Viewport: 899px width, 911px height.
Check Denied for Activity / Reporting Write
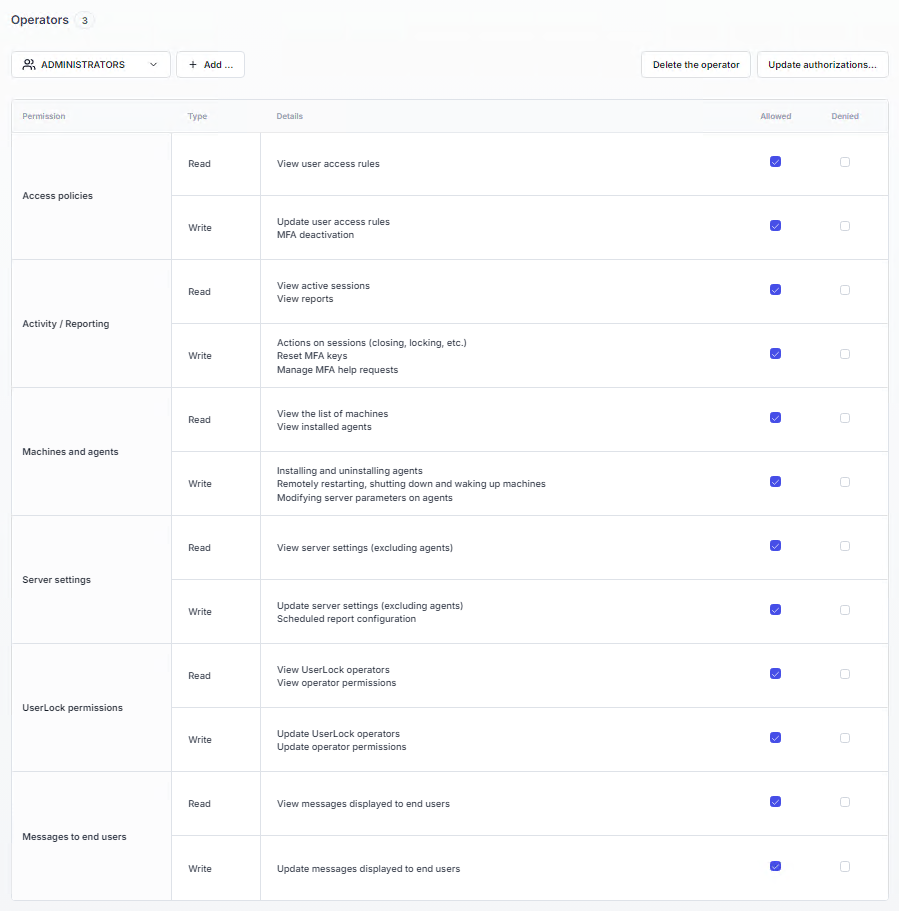pyautogui.click(x=845, y=354)
